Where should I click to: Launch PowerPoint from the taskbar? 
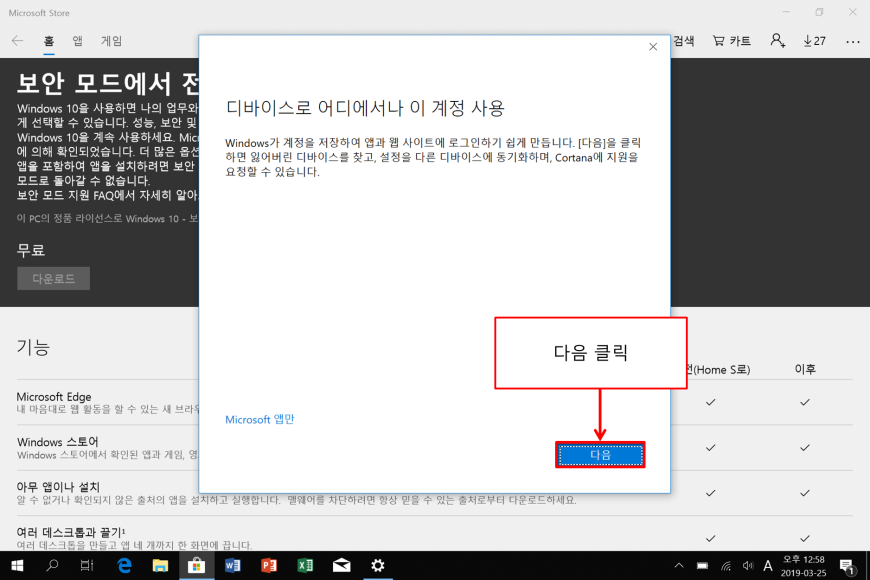(269, 566)
